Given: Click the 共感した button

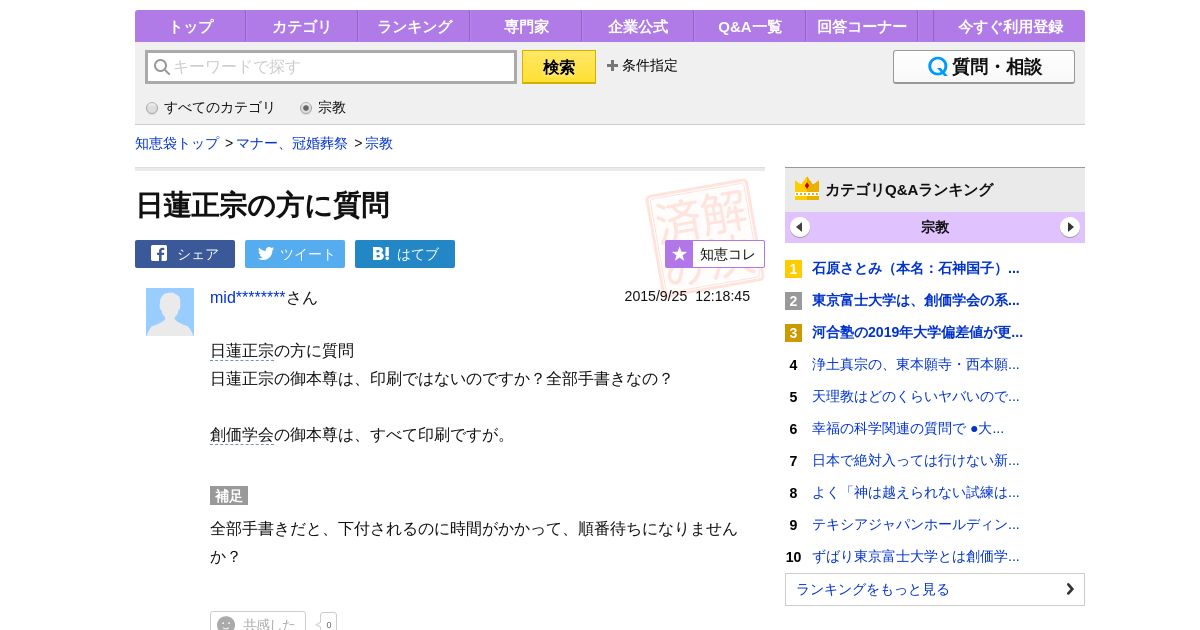Looking at the screenshot, I should pos(258,621).
